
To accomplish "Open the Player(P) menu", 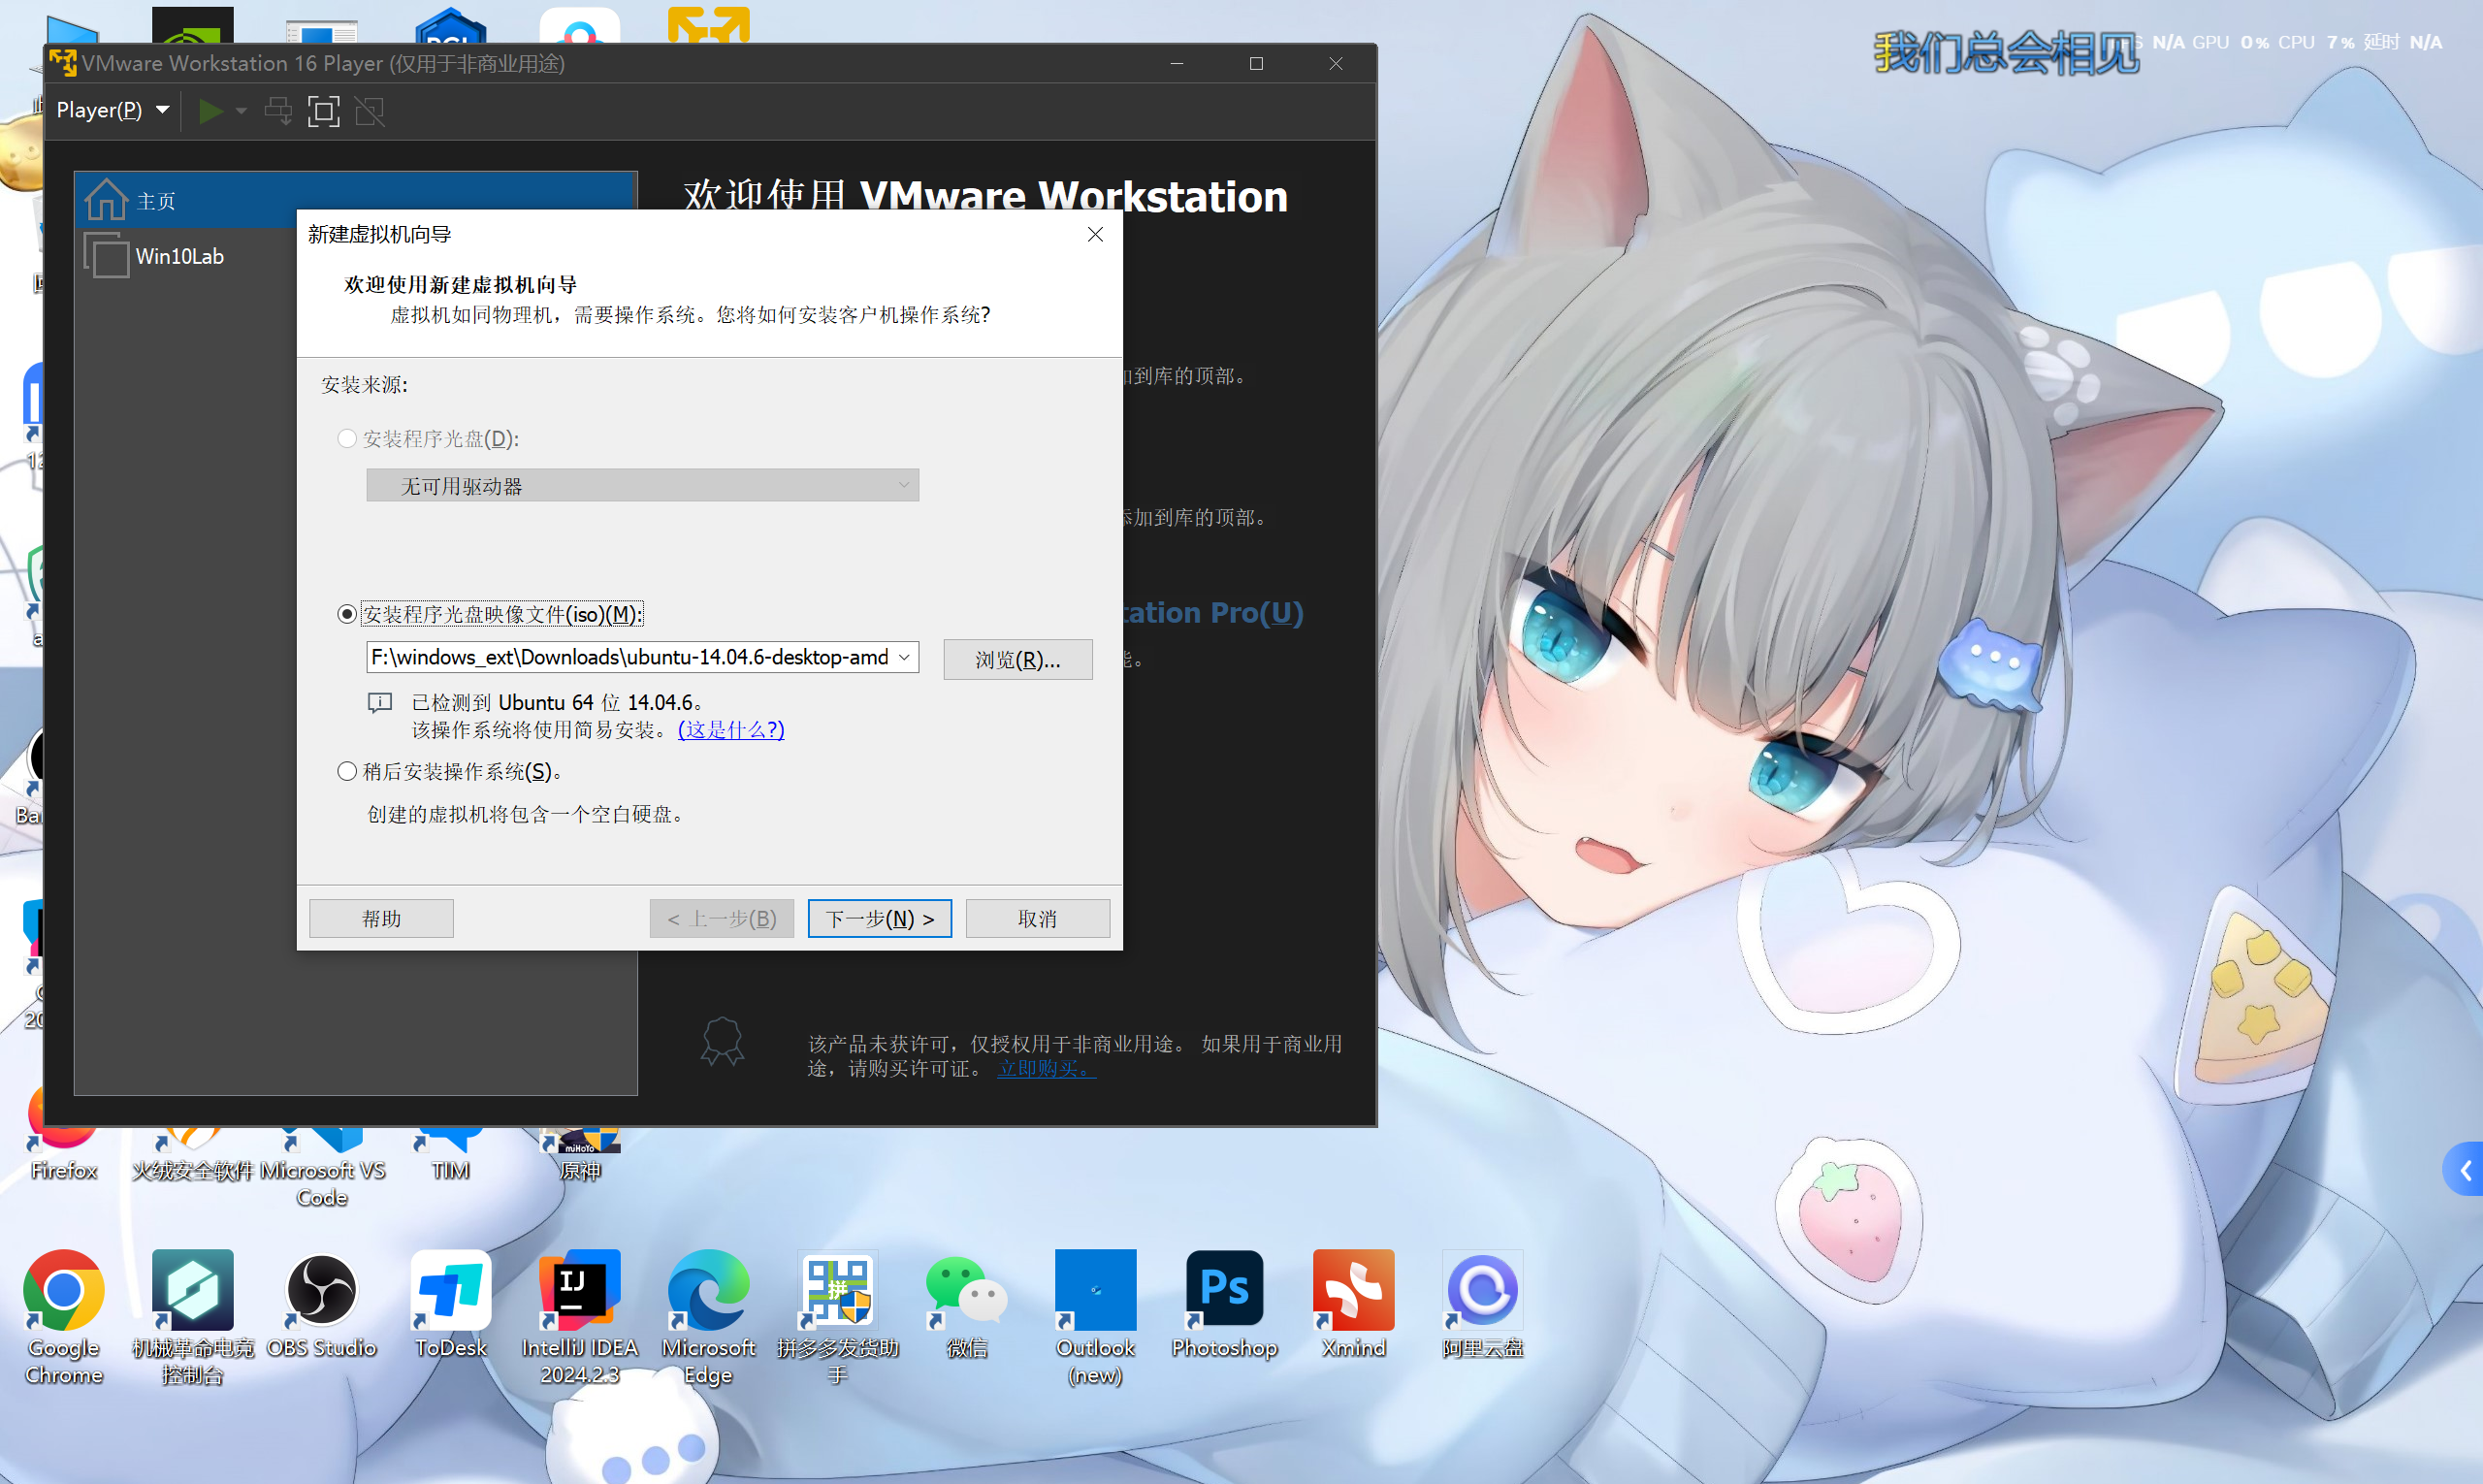I will tap(112, 110).
